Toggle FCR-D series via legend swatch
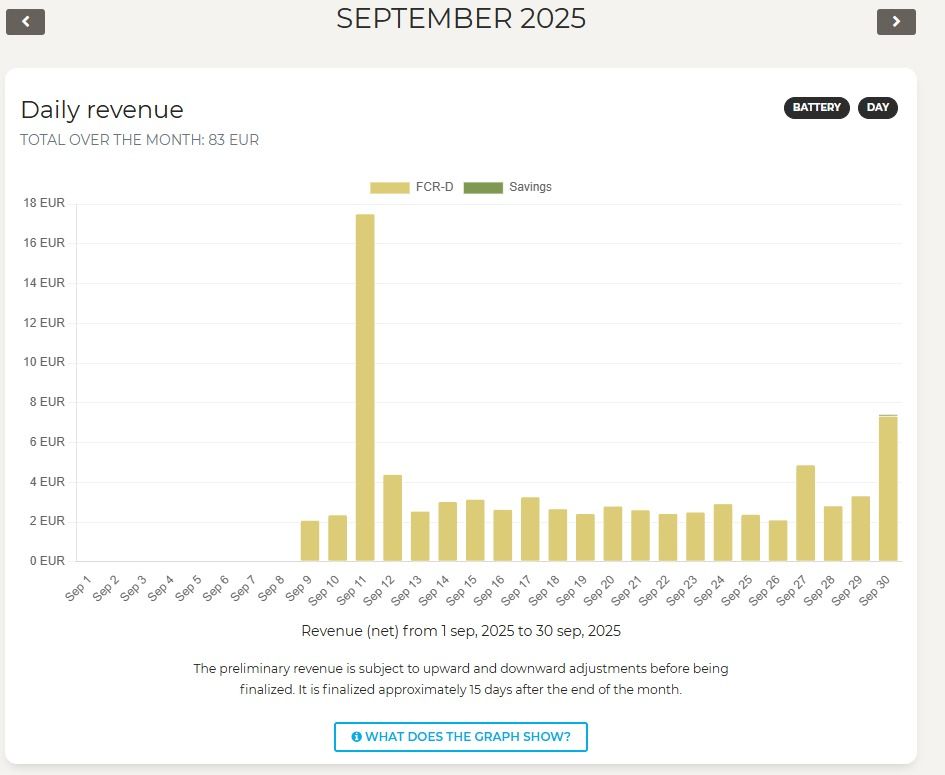Viewport: 945px width, 775px height. point(389,187)
